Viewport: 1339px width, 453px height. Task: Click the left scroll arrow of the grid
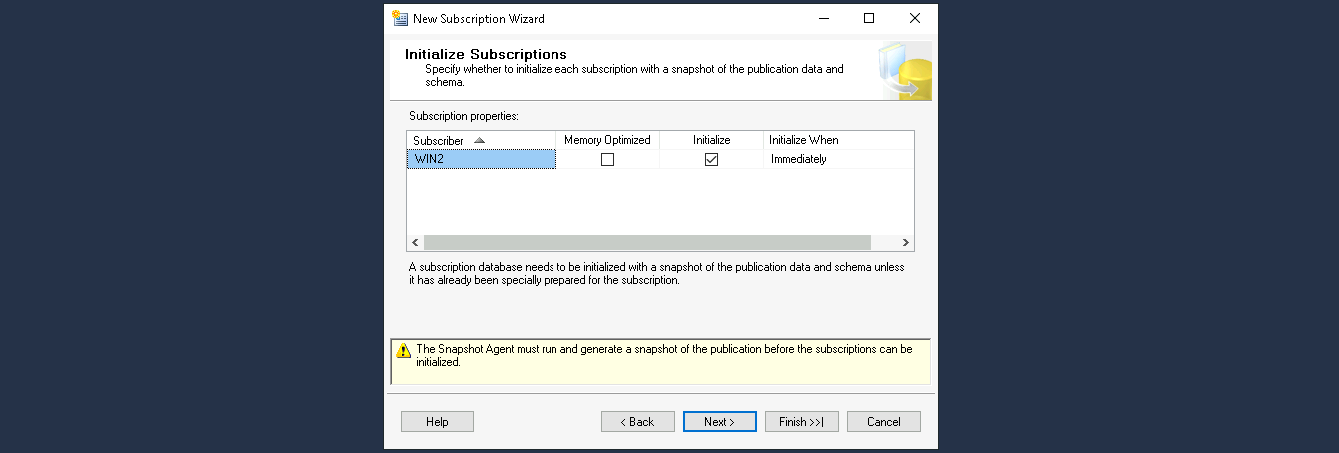(415, 243)
